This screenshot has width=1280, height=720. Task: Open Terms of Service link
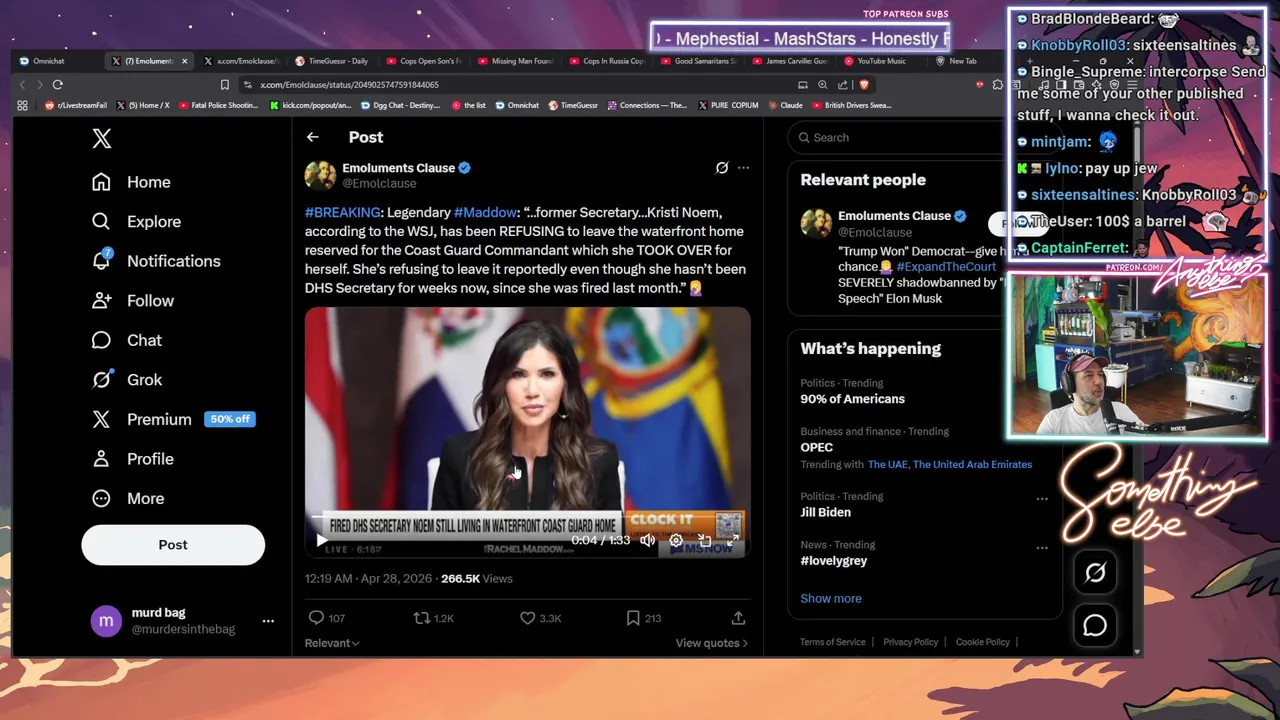833,642
